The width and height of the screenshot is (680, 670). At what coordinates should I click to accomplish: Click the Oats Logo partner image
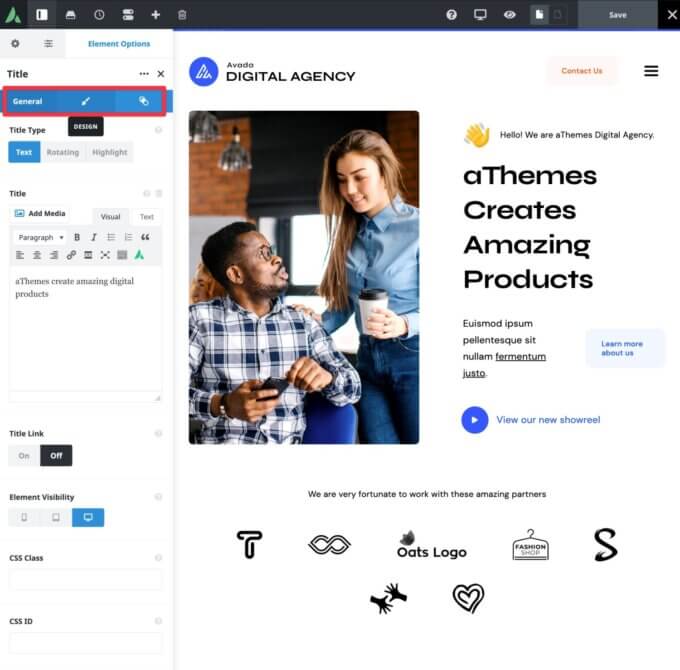point(432,545)
